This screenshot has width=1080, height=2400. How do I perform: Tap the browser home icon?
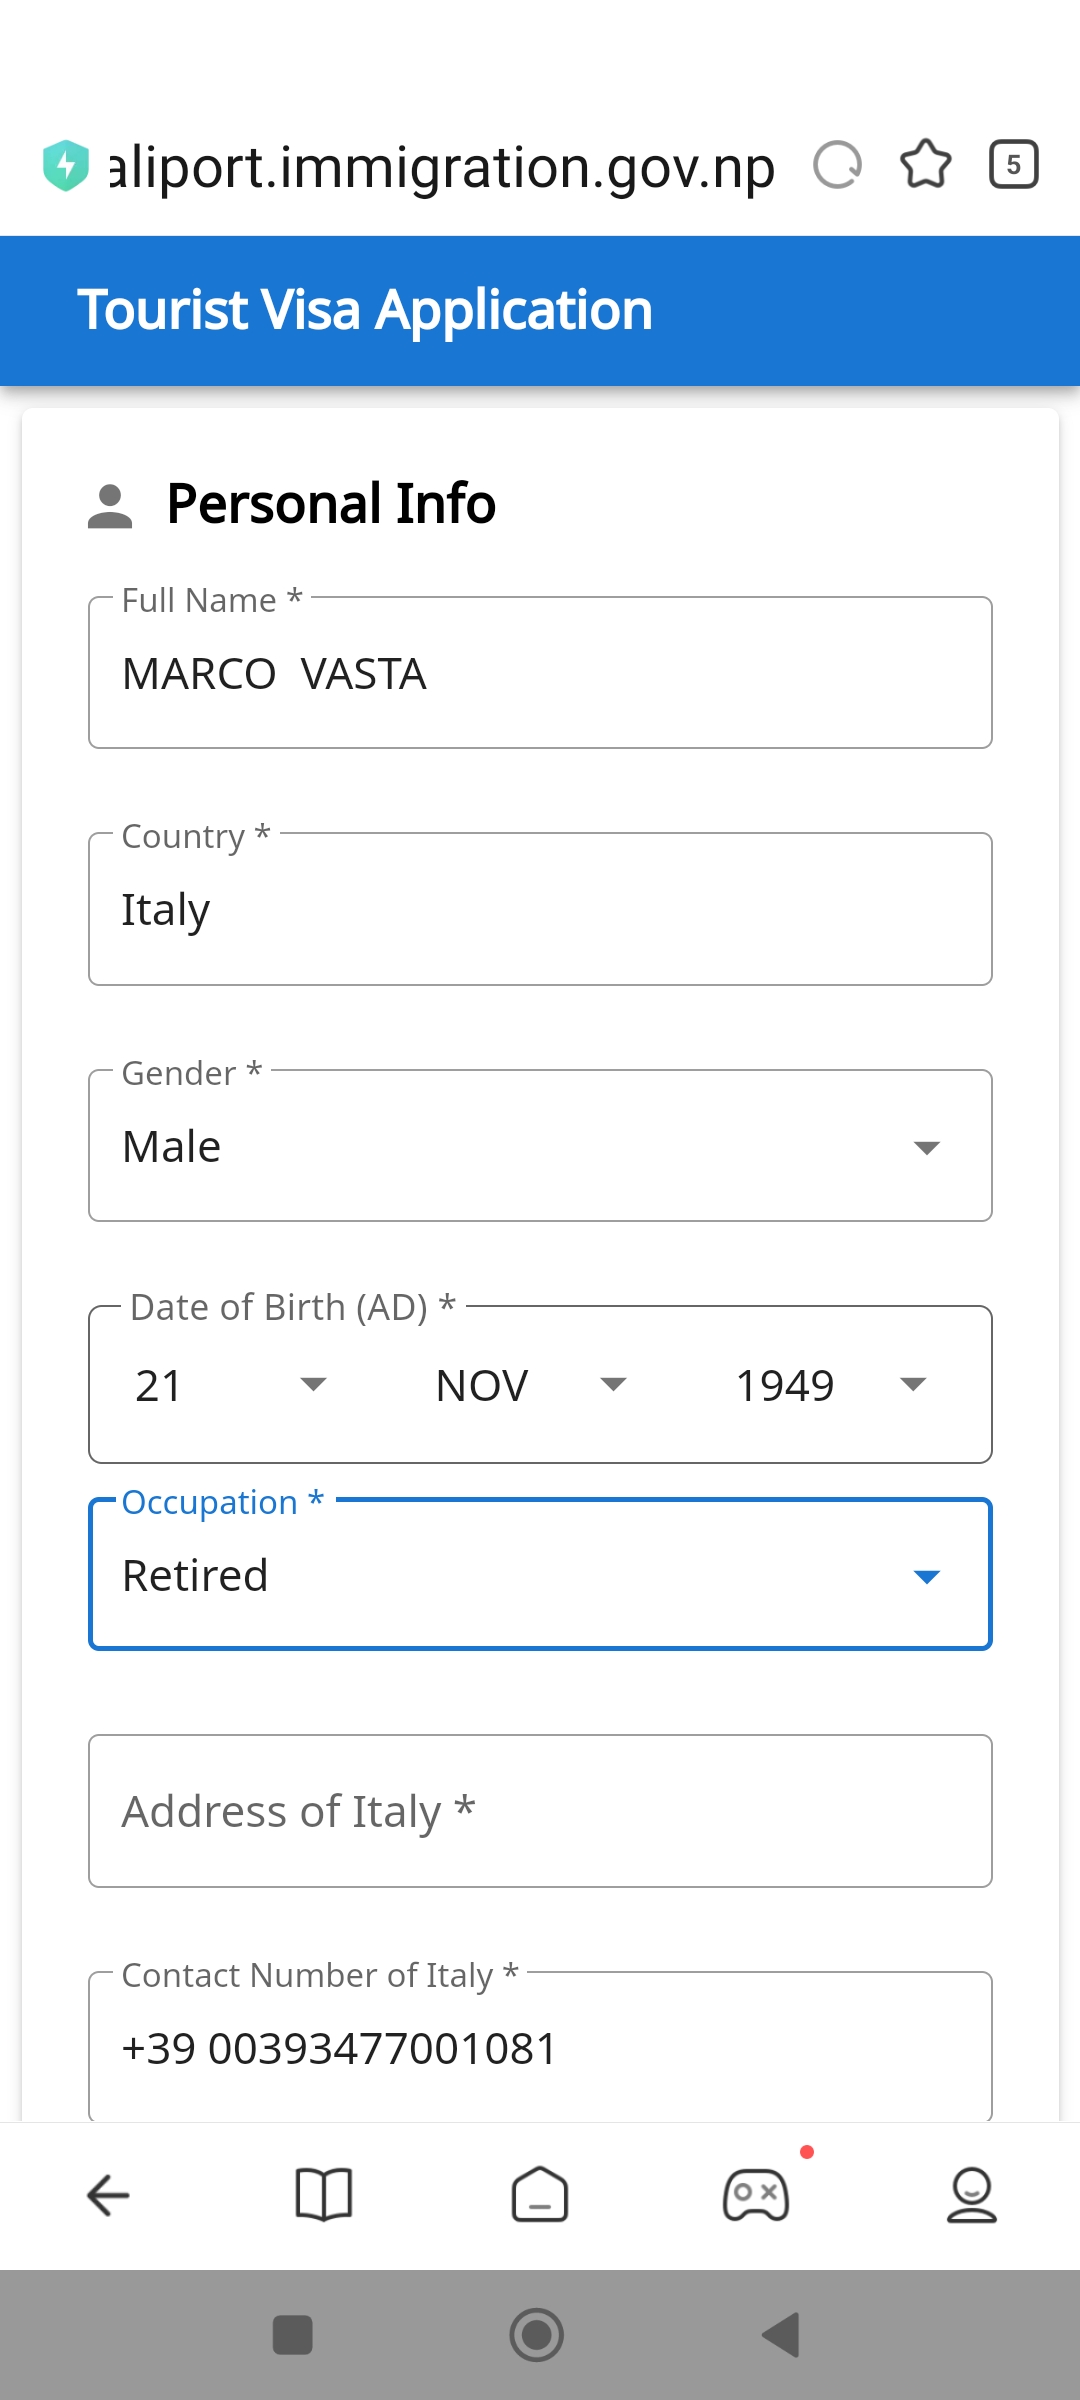[540, 2195]
